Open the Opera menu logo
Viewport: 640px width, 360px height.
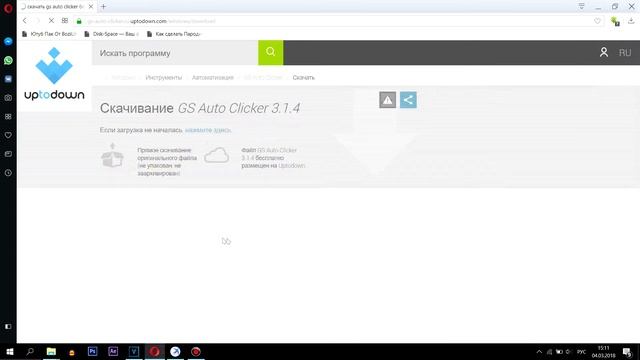(x=8, y=8)
